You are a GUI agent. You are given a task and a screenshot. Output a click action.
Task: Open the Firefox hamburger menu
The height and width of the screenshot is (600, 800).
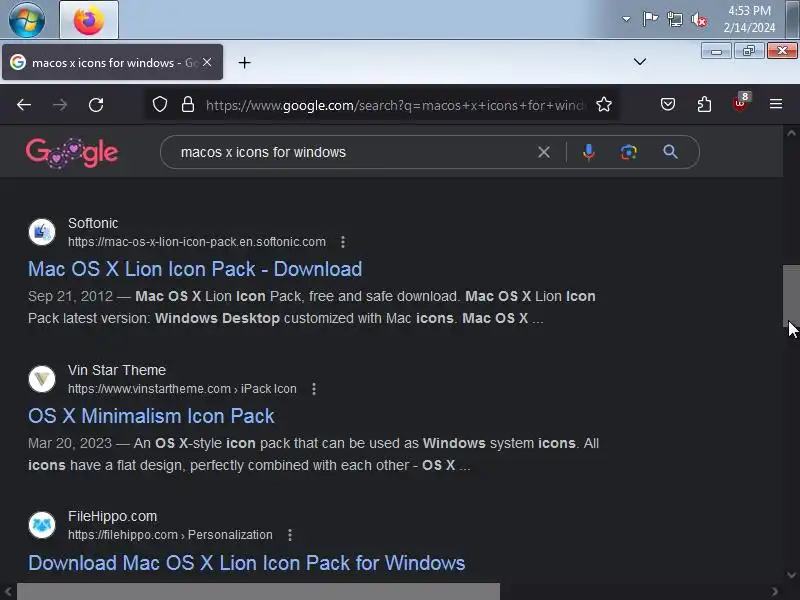(x=776, y=104)
